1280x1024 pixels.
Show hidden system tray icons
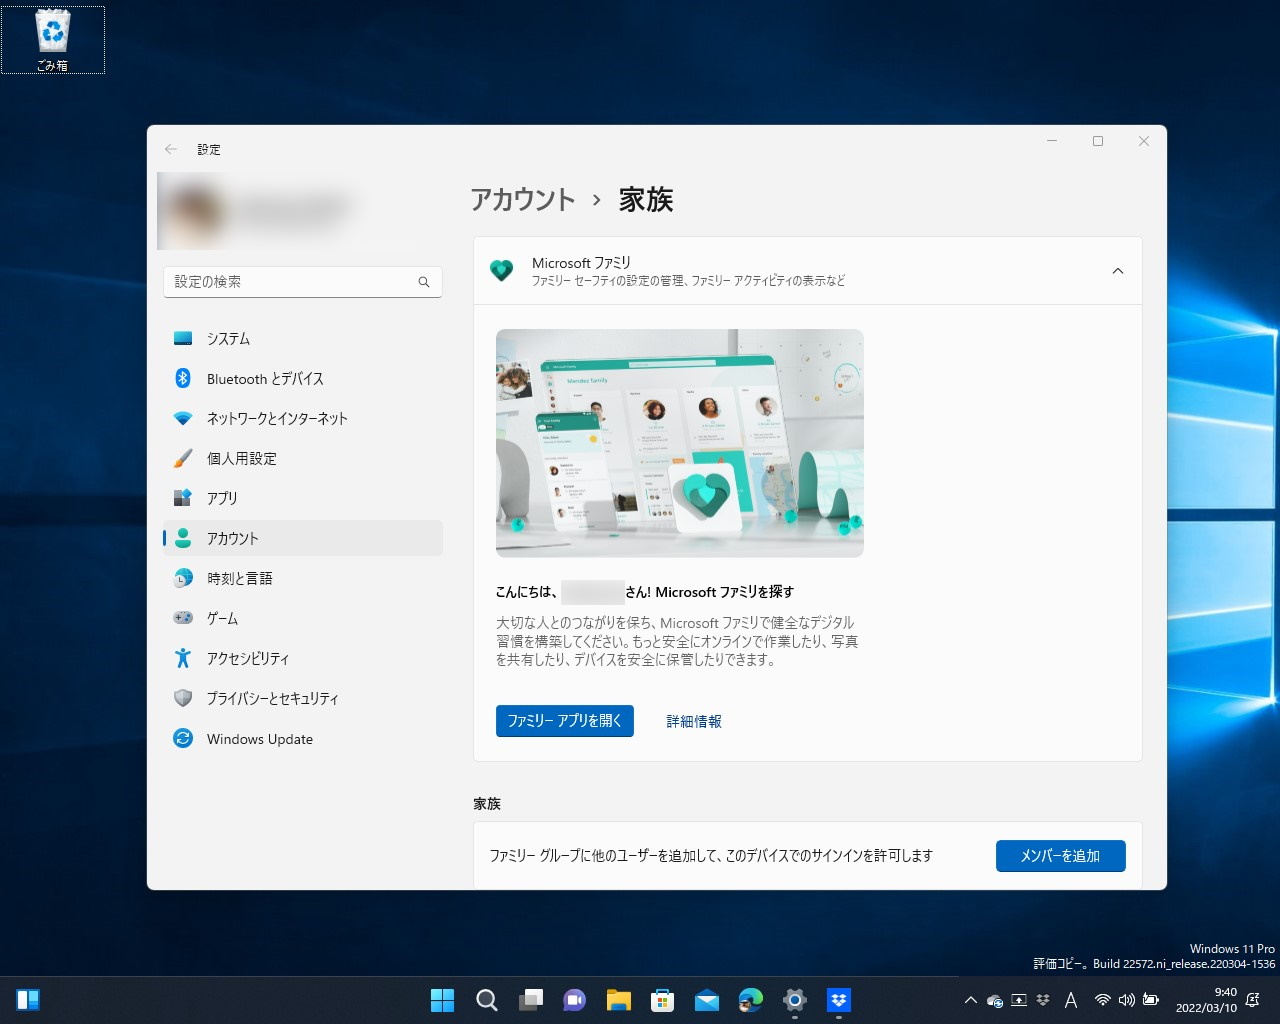pyautogui.click(x=970, y=999)
